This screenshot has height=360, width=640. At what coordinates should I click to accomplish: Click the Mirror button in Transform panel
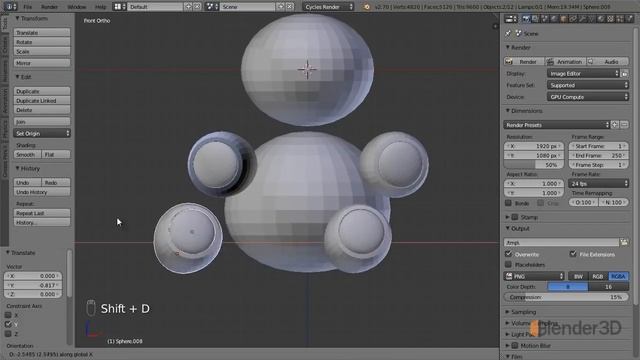coord(42,63)
